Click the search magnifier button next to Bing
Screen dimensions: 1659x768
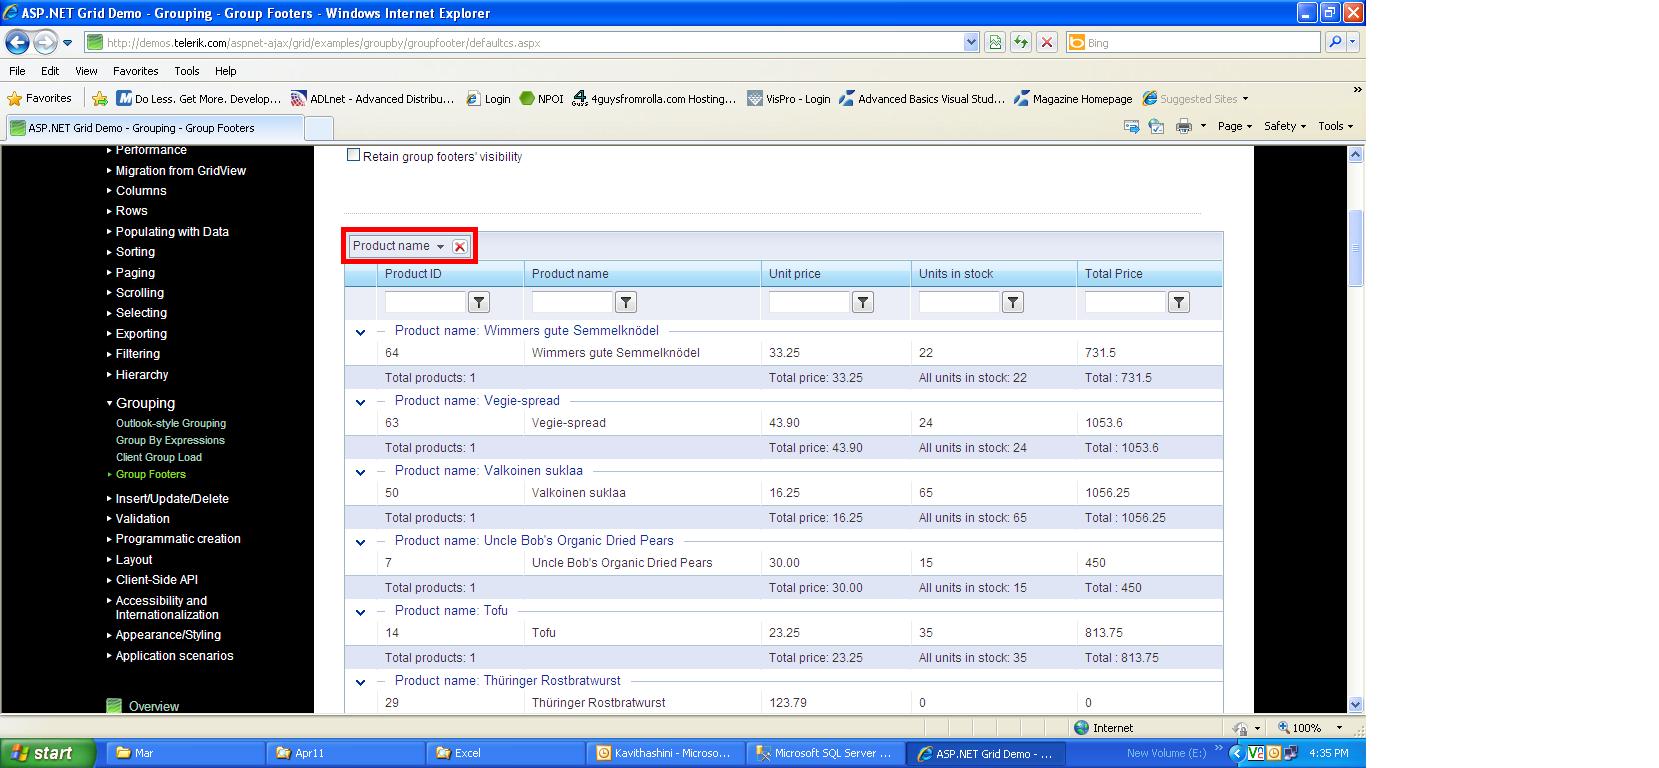(1335, 42)
